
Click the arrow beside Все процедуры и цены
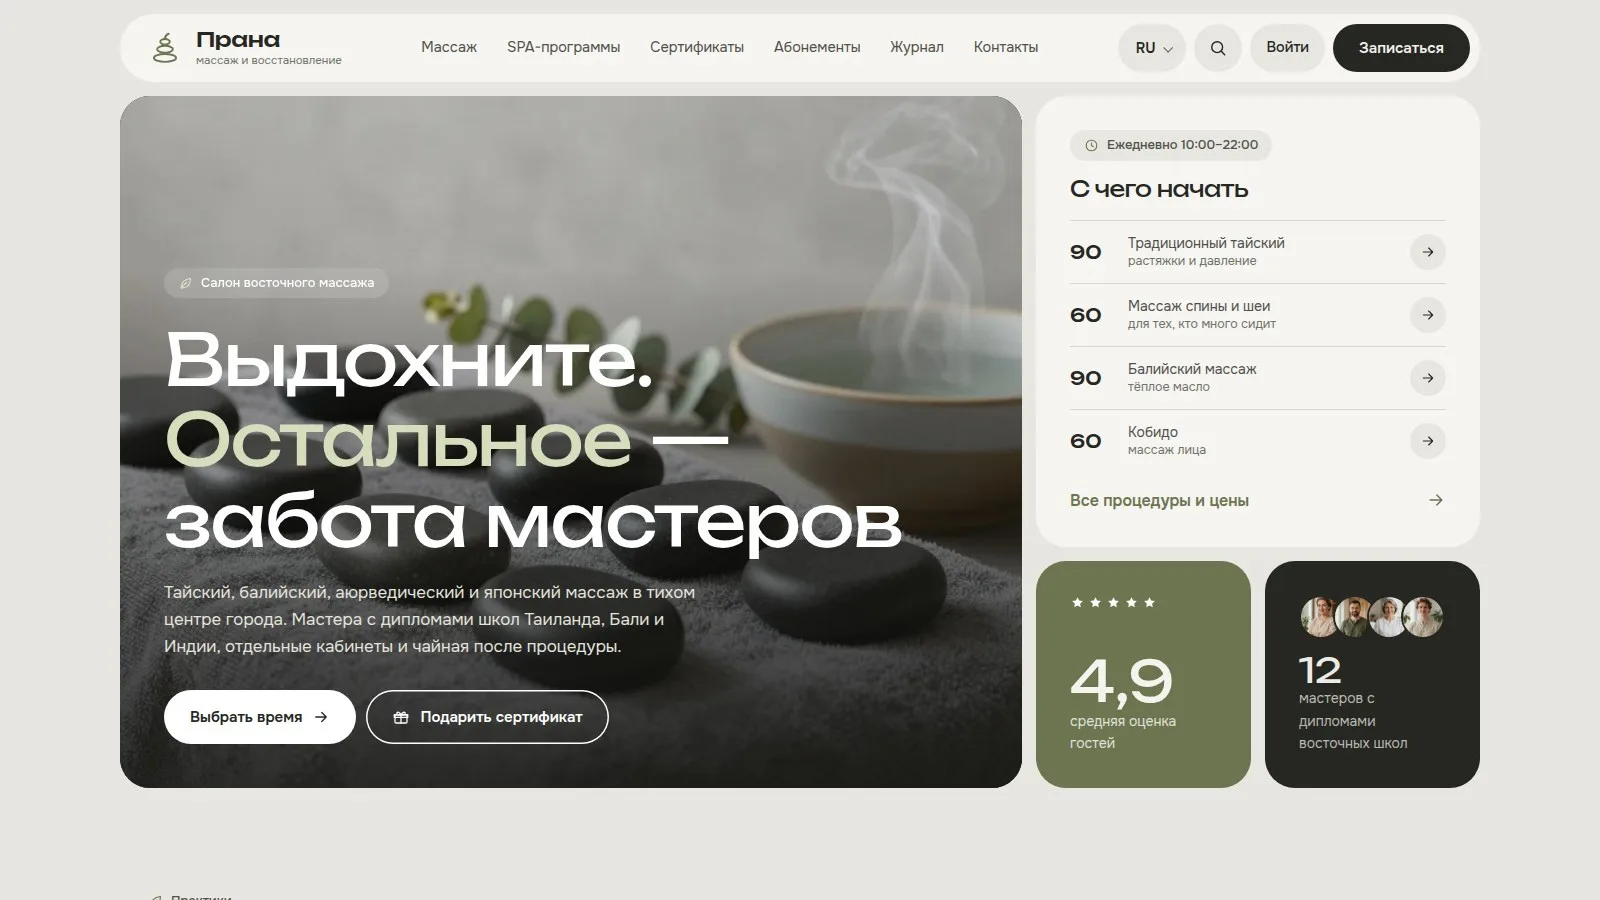point(1436,500)
